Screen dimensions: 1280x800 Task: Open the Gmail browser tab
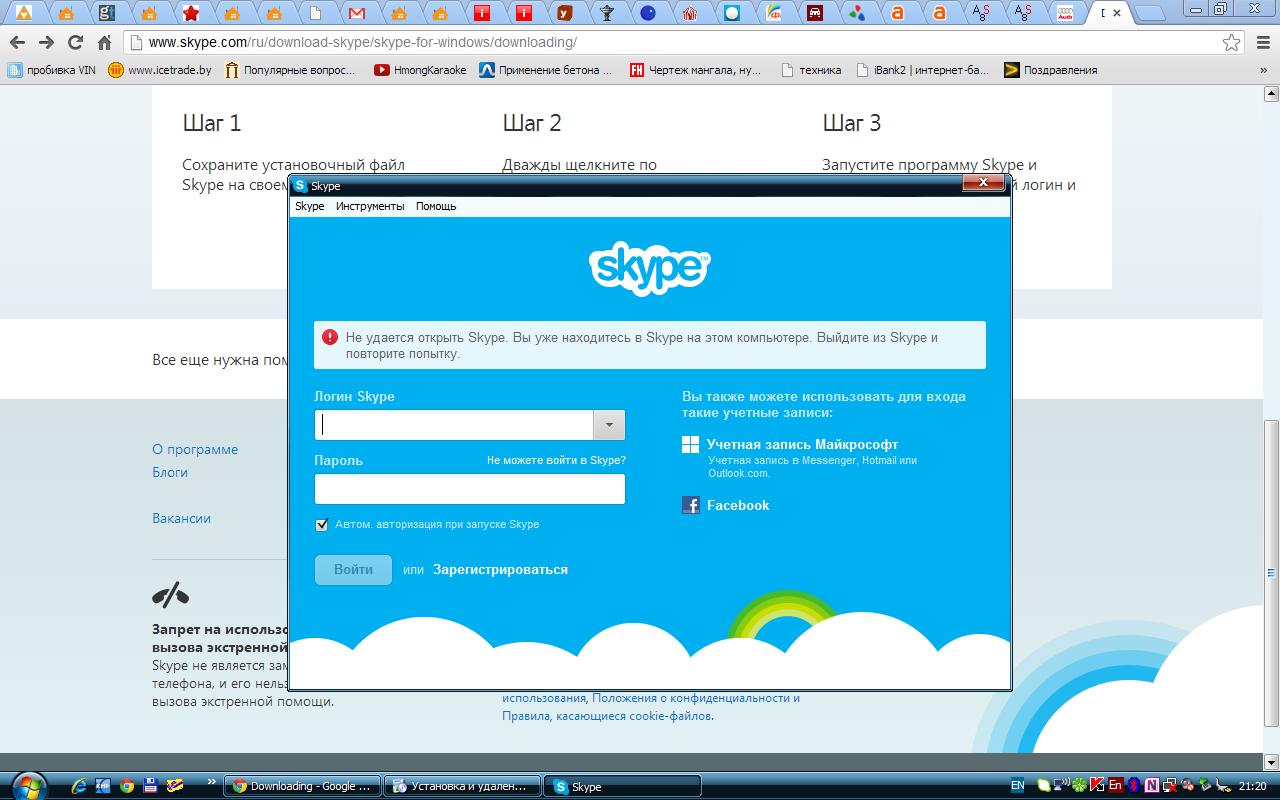pyautogui.click(x=357, y=13)
